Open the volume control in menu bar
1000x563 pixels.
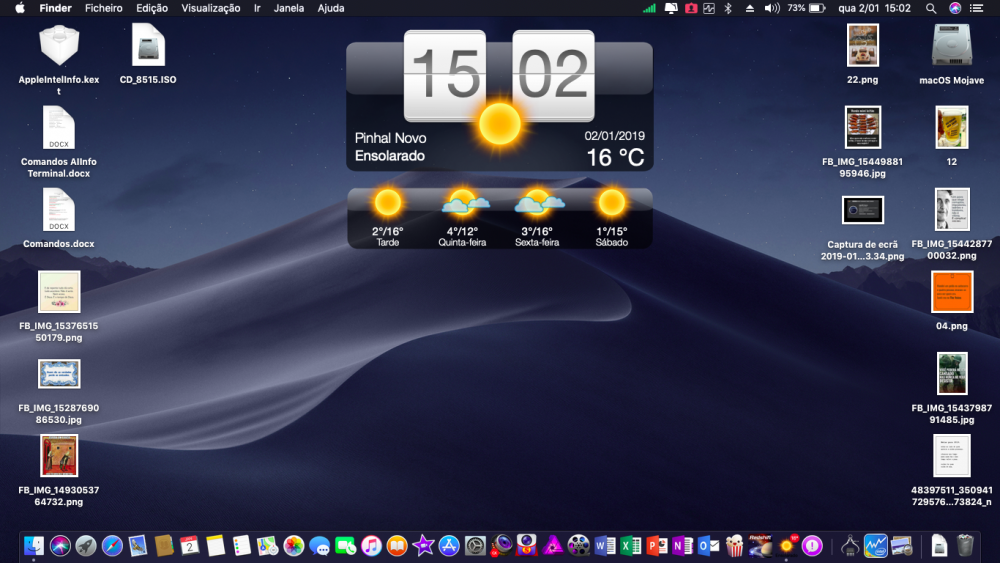pyautogui.click(x=772, y=8)
